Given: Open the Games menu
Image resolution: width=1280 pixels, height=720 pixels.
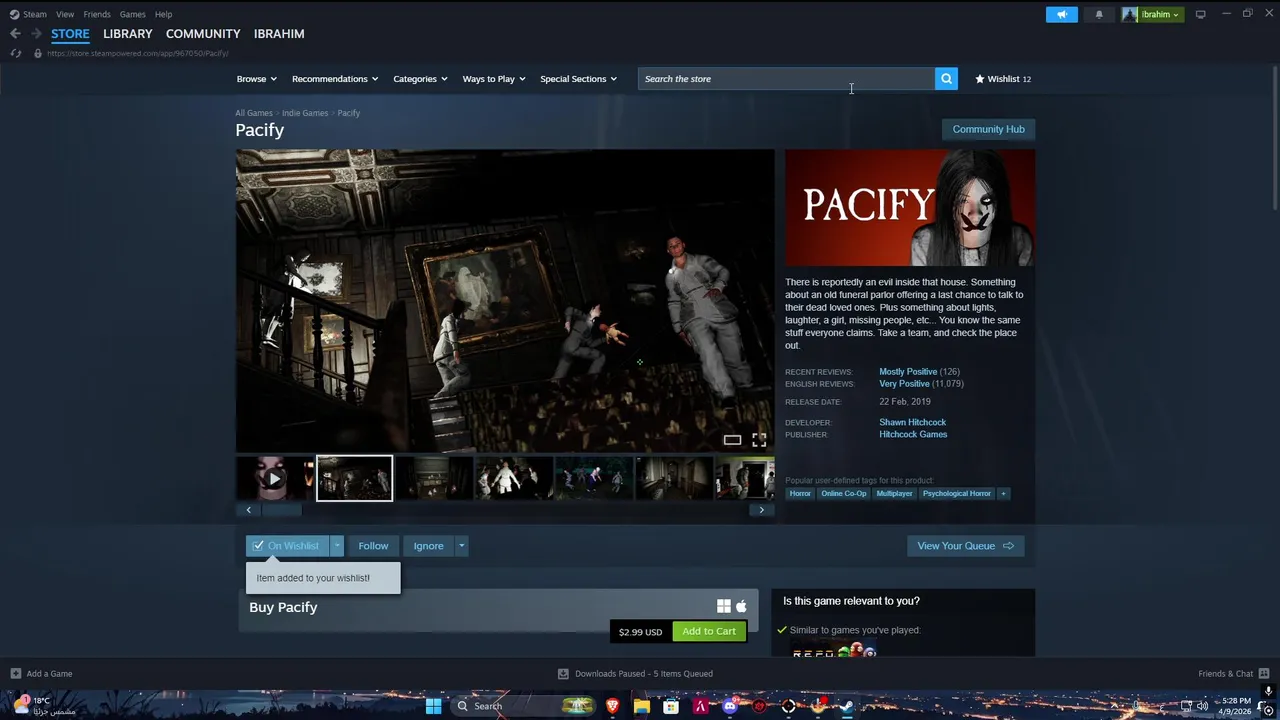Looking at the screenshot, I should 132,14.
